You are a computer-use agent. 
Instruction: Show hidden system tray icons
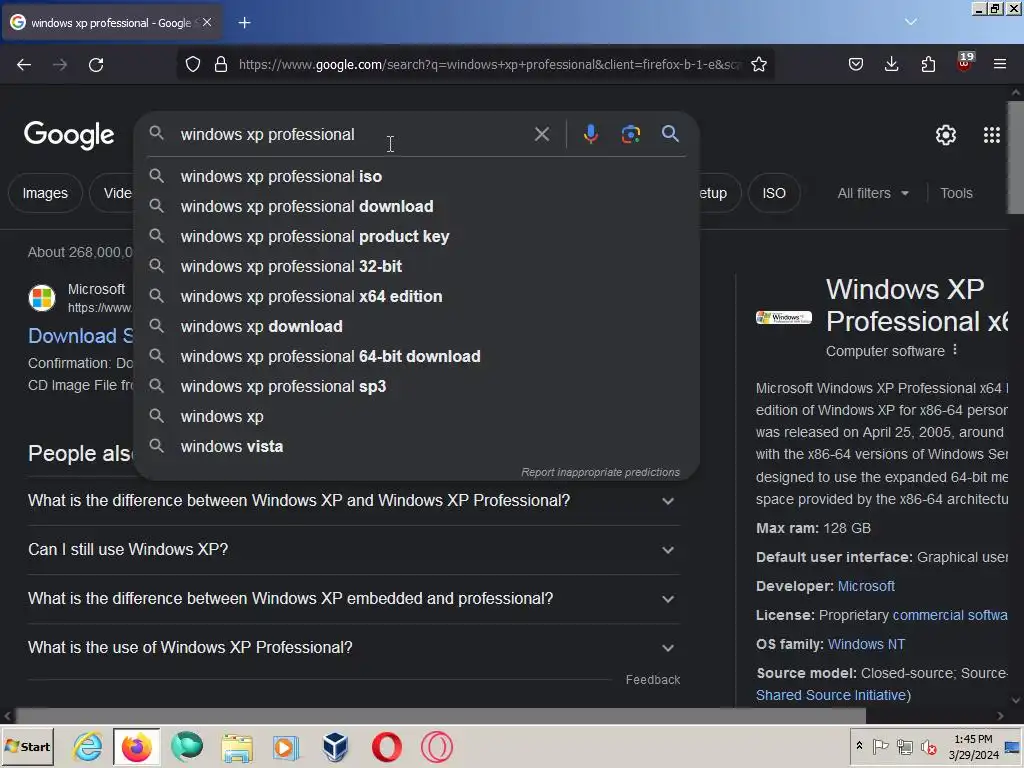tap(859, 746)
